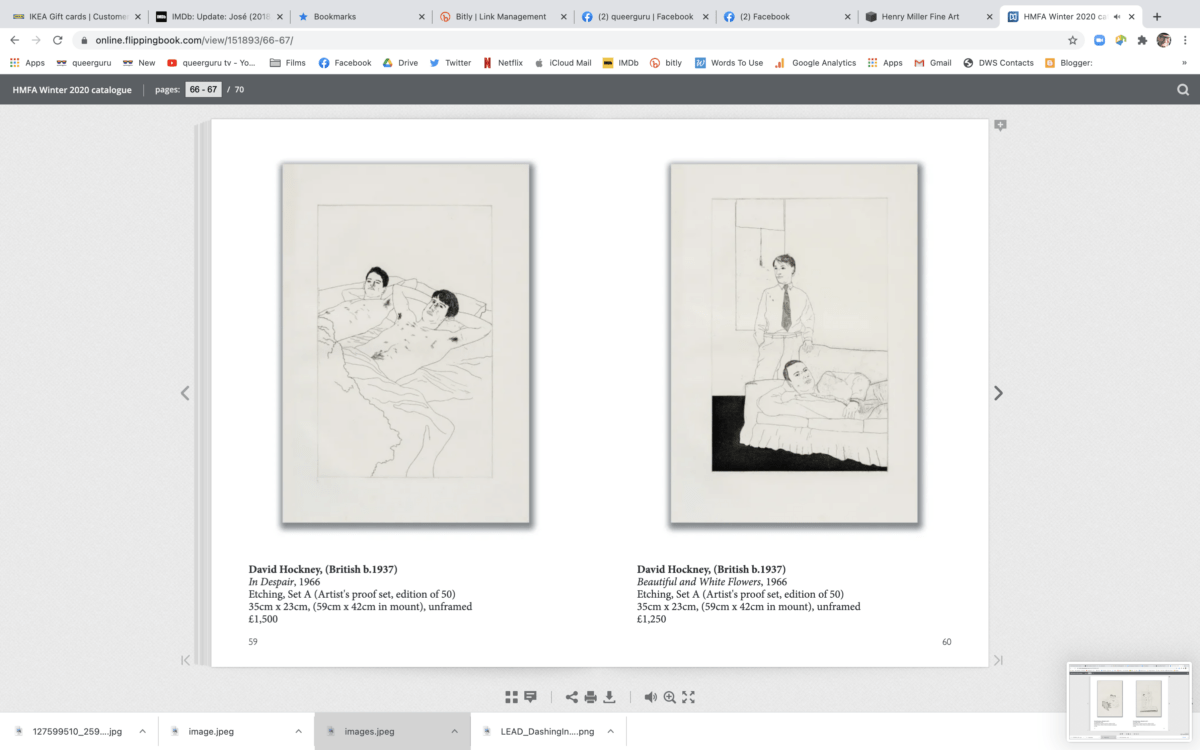
Task: Jump to the last page
Action: click(x=998, y=660)
